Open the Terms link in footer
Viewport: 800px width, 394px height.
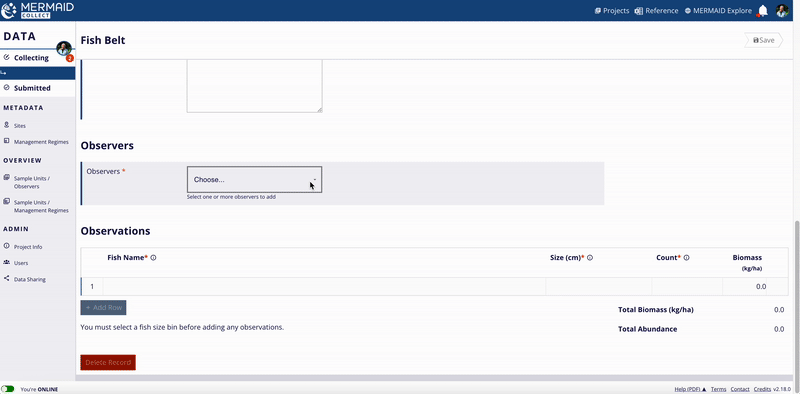point(718,389)
